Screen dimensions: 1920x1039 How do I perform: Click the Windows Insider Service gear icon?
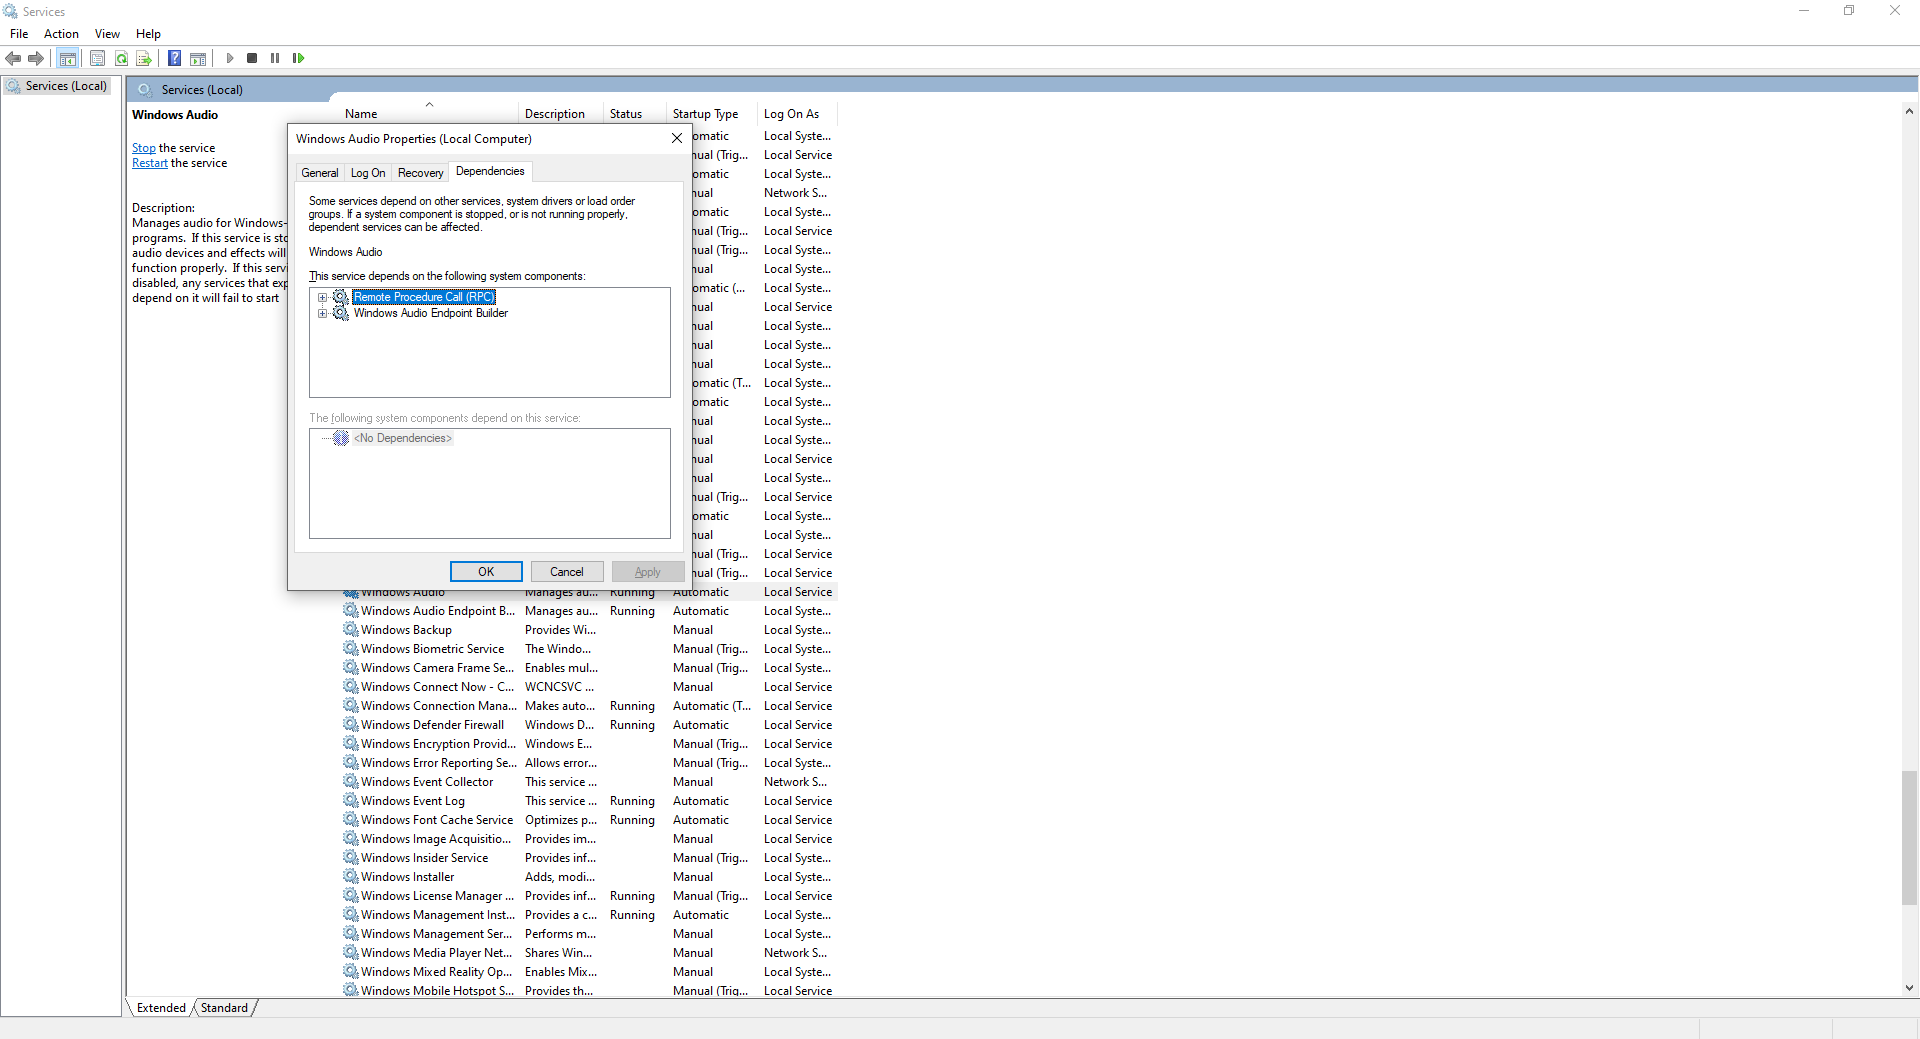click(x=350, y=857)
